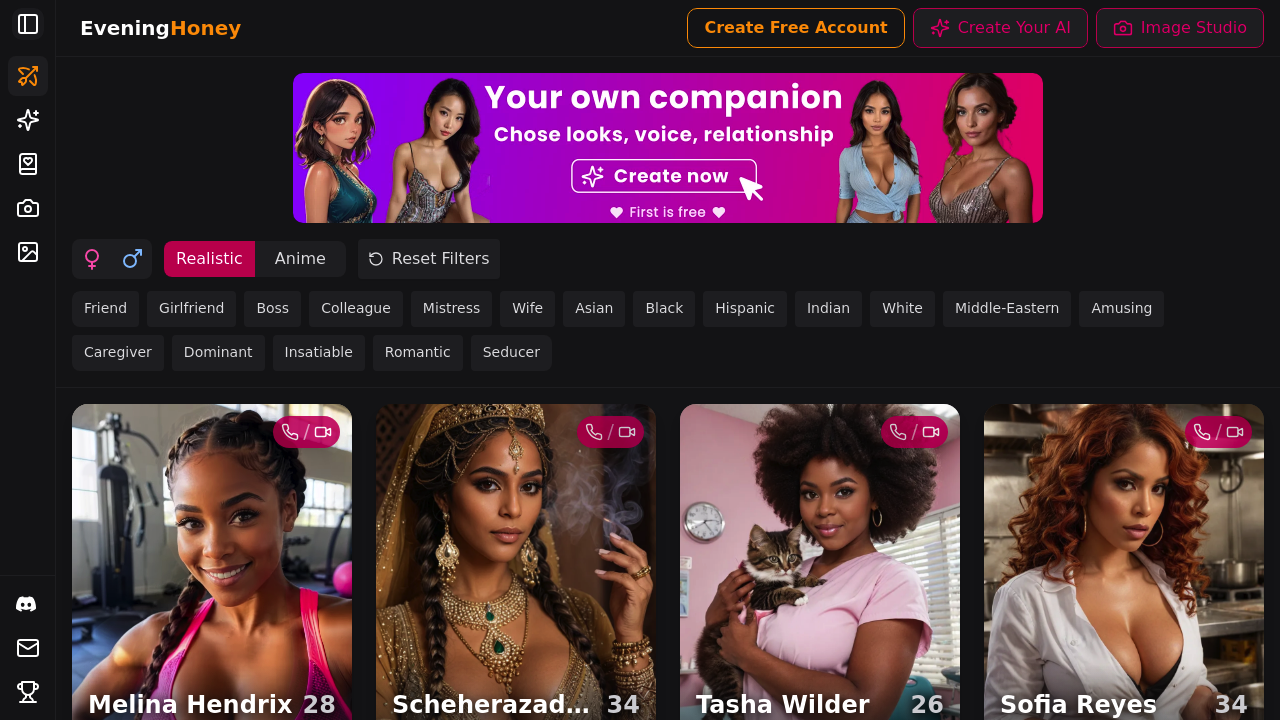Click the mail envelope sidebar icon
Viewport: 1280px width, 720px height.
tap(28, 648)
